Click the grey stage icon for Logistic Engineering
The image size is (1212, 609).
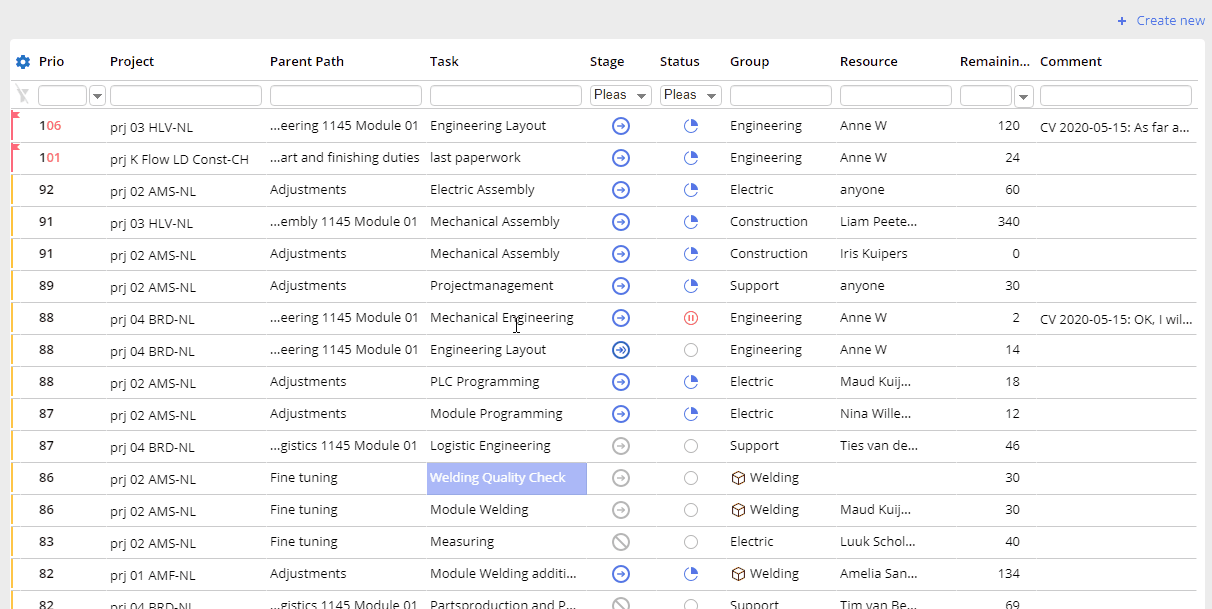(621, 446)
